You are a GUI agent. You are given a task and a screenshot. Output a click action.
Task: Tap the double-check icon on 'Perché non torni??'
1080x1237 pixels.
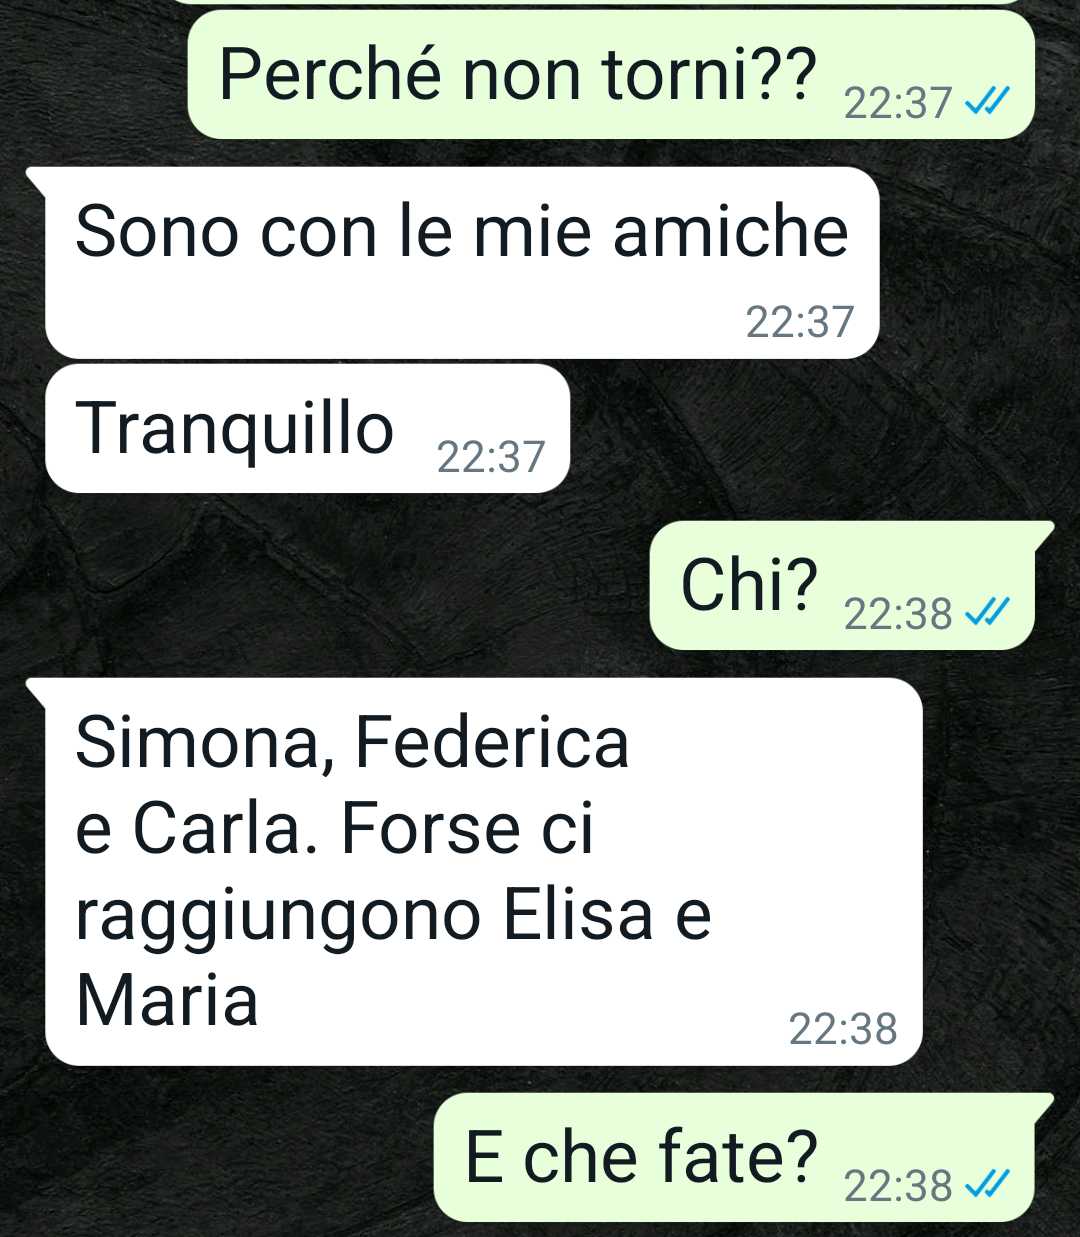[x=986, y=102]
